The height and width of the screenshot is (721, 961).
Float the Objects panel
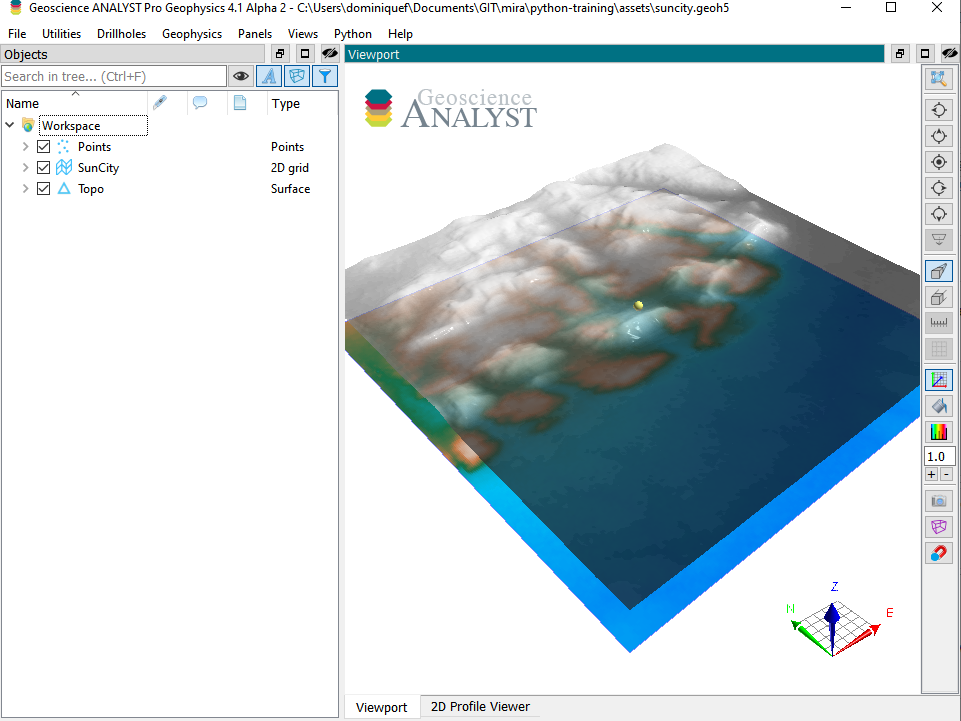click(280, 54)
